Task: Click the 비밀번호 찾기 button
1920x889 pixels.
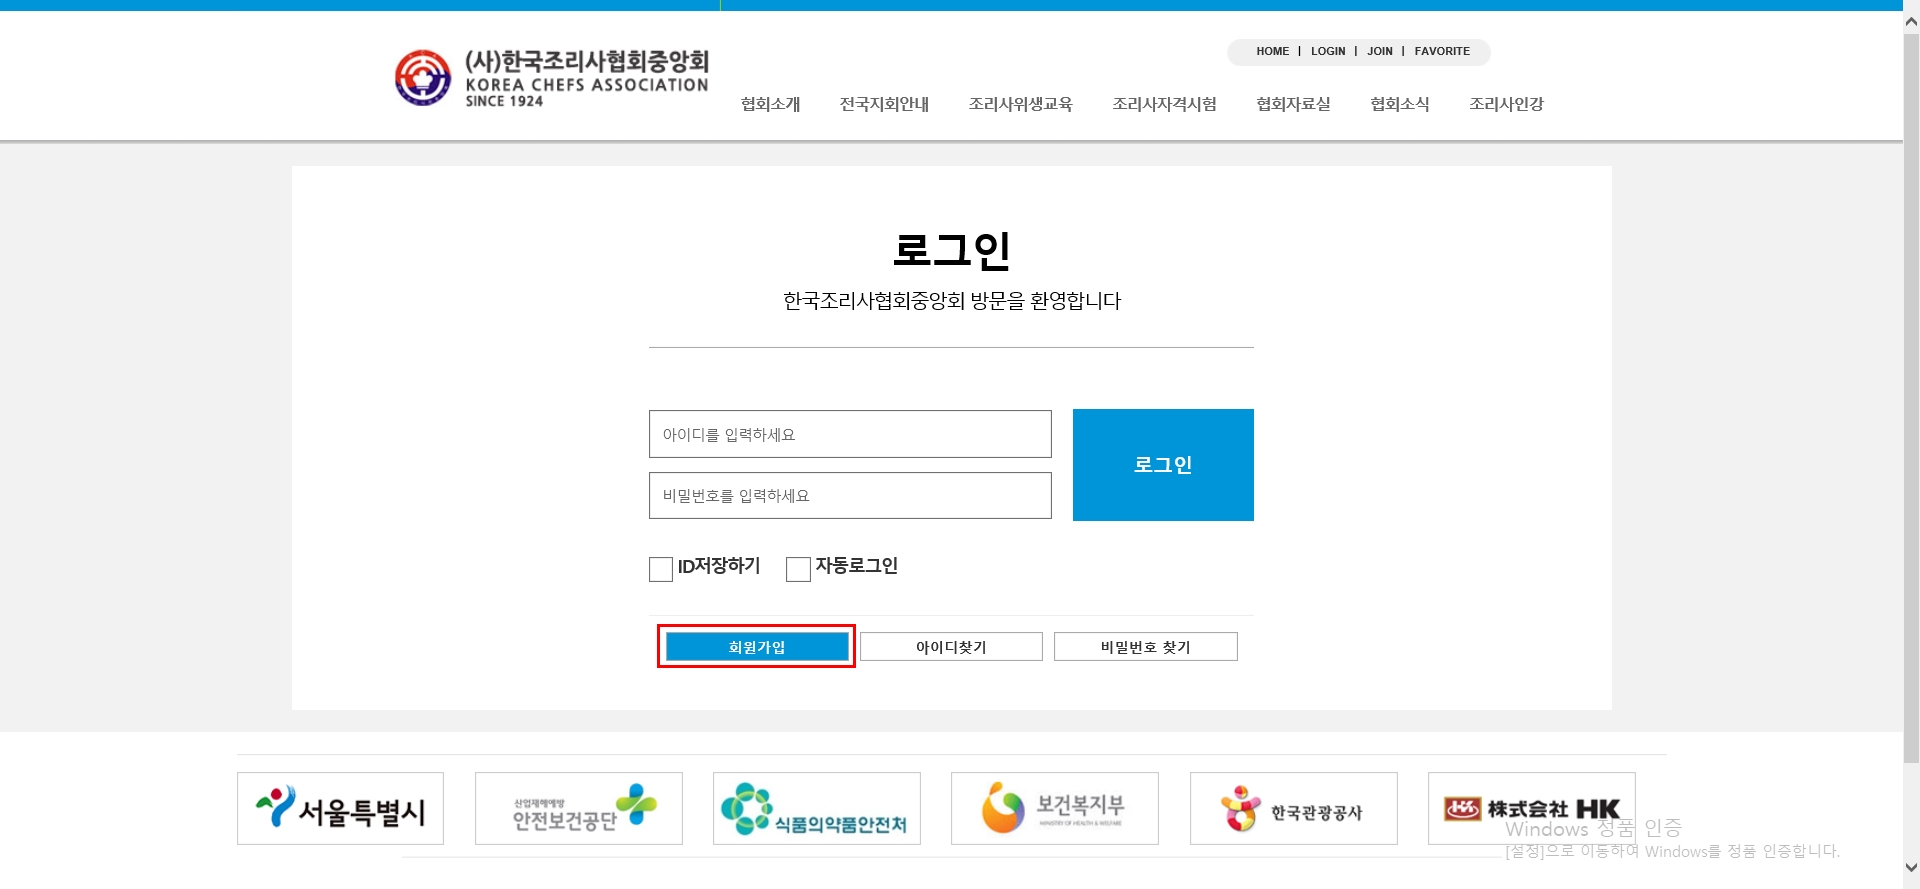Action: tap(1145, 647)
